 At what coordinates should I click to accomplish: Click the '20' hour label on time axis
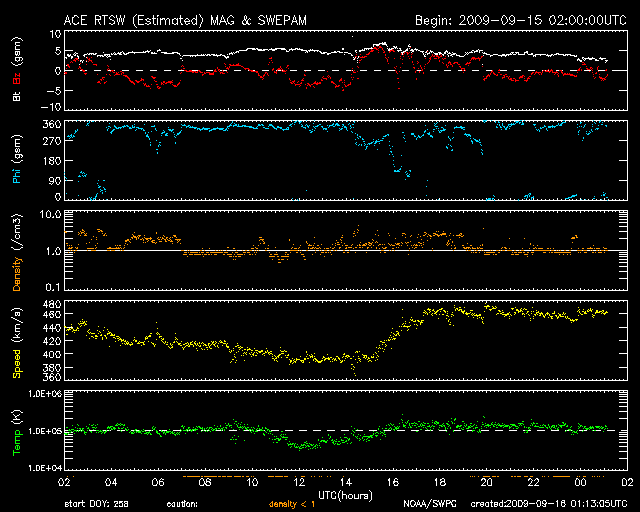point(487,483)
